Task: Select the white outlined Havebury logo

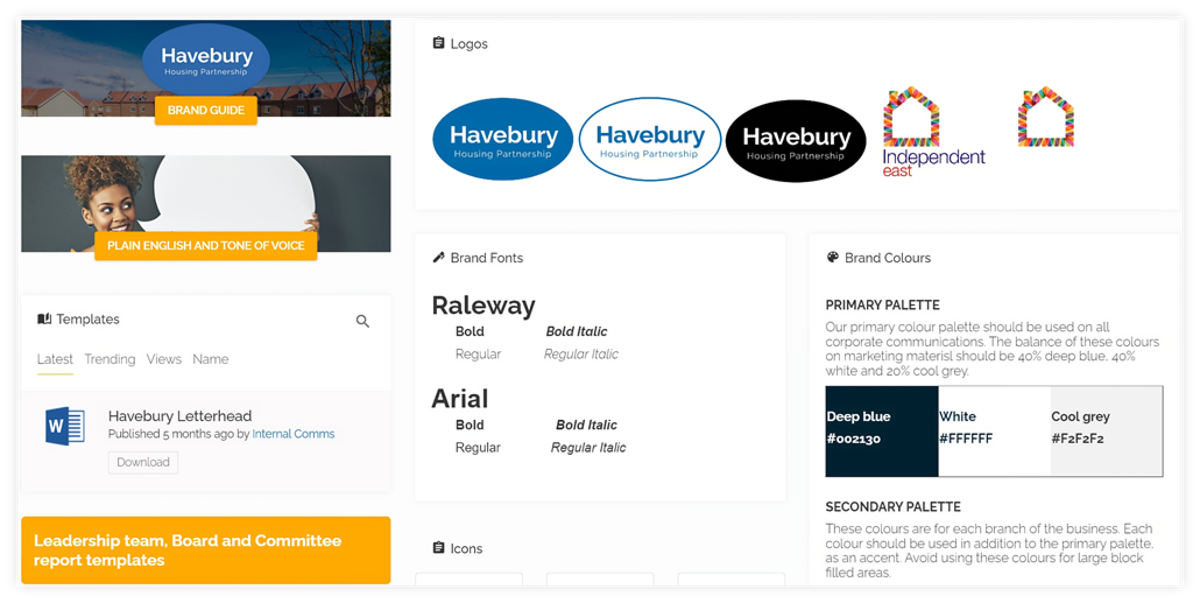Action: (x=649, y=137)
